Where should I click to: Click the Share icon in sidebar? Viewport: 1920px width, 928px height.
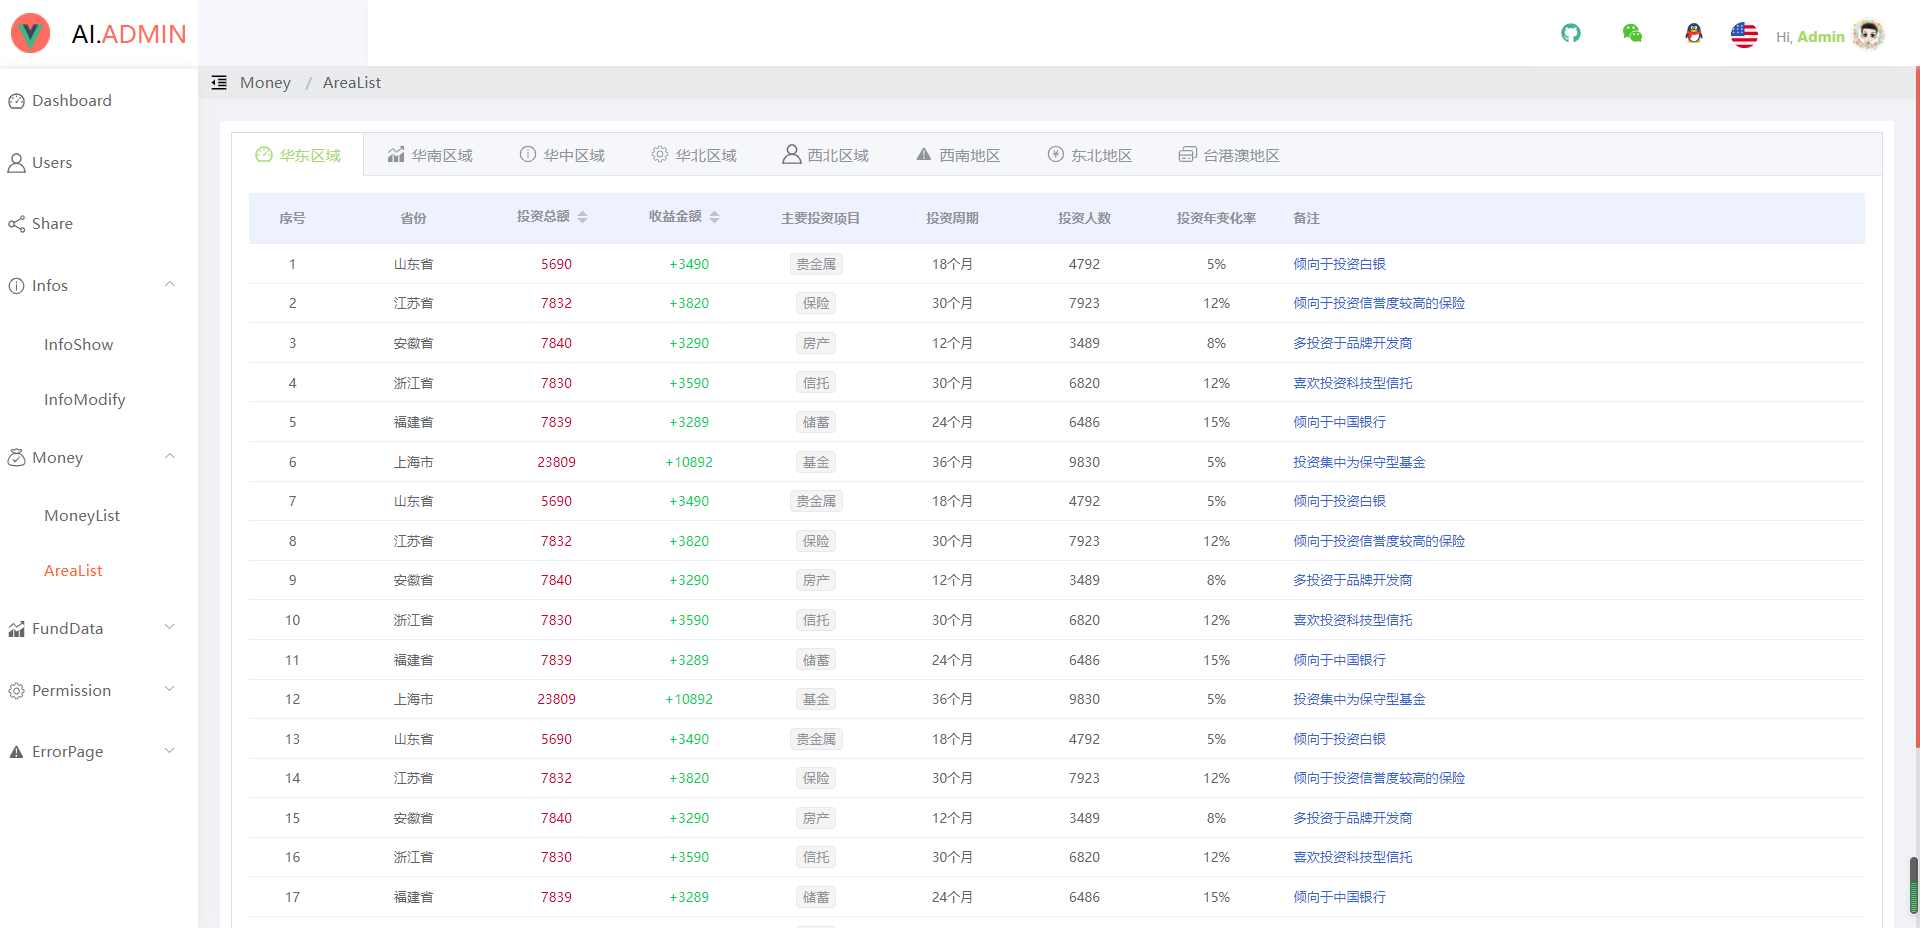pyautogui.click(x=16, y=224)
